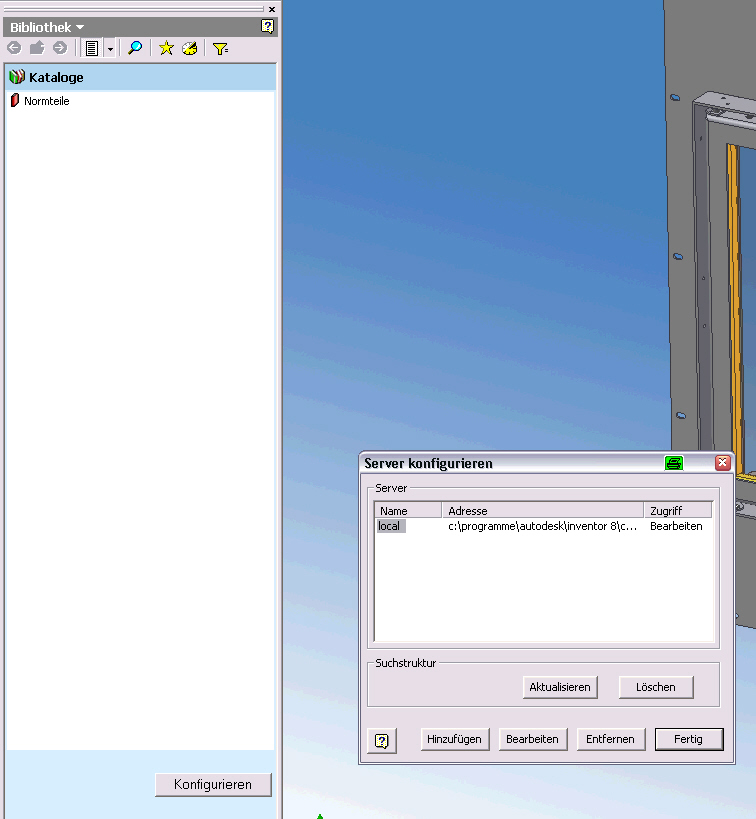756x819 pixels.
Task: Select the Normteile catalog entry
Action: [46, 101]
